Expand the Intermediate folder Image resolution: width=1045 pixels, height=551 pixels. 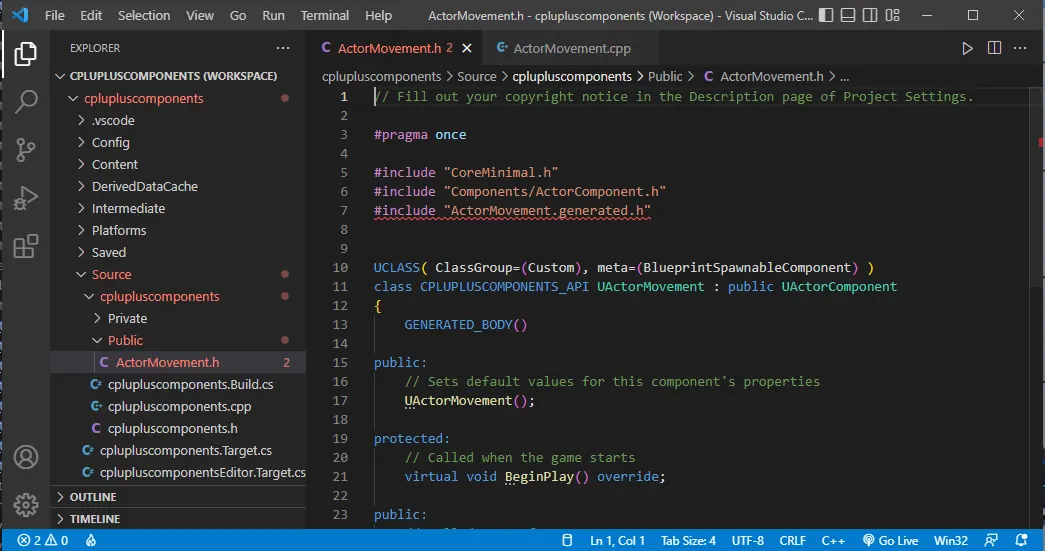179,208
